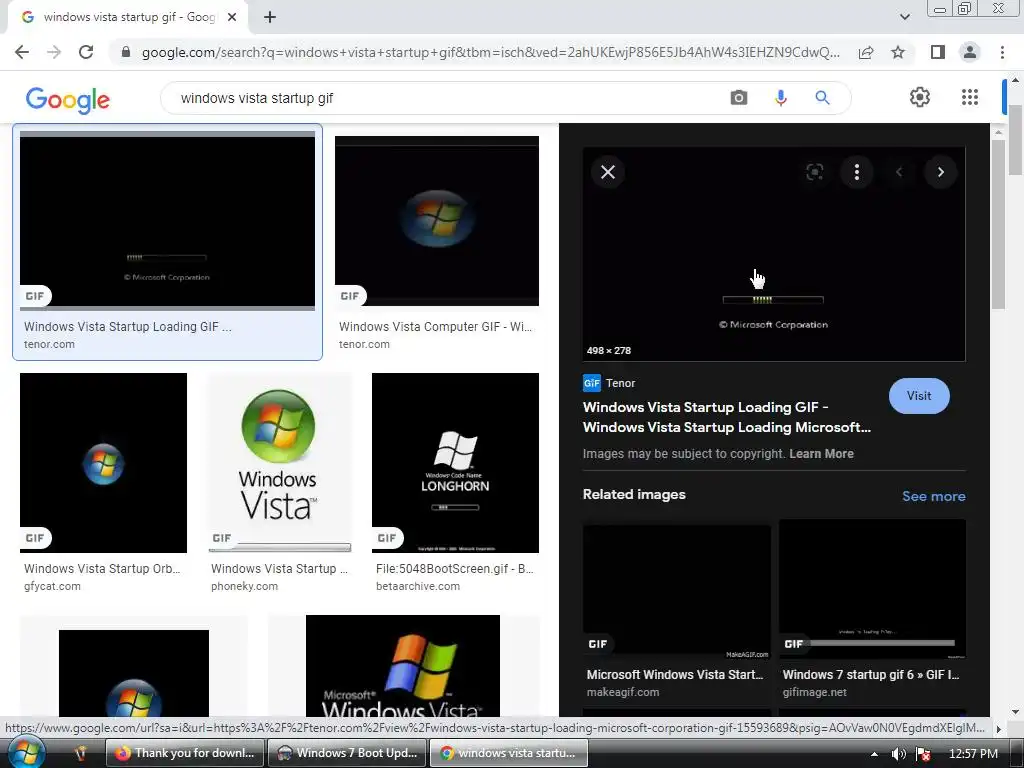This screenshot has height=768, width=1024.
Task: Click the Visit button
Action: [919, 396]
